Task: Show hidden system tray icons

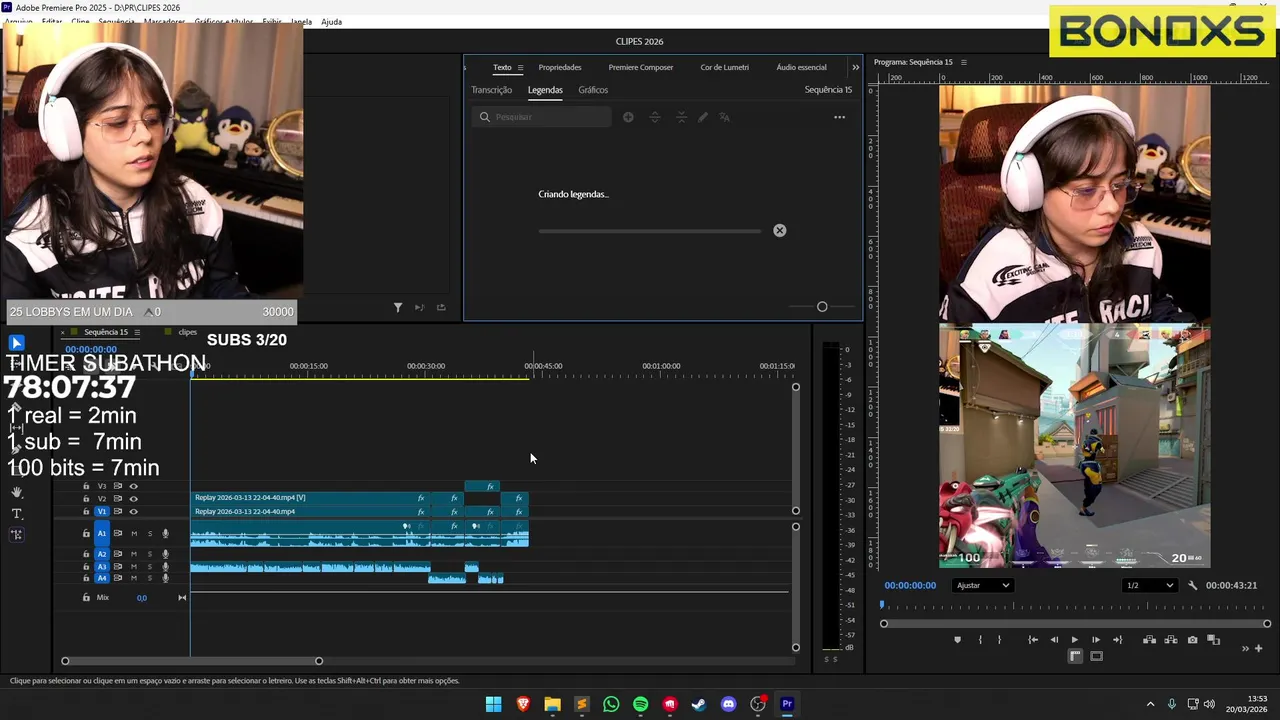Action: 1150,704
